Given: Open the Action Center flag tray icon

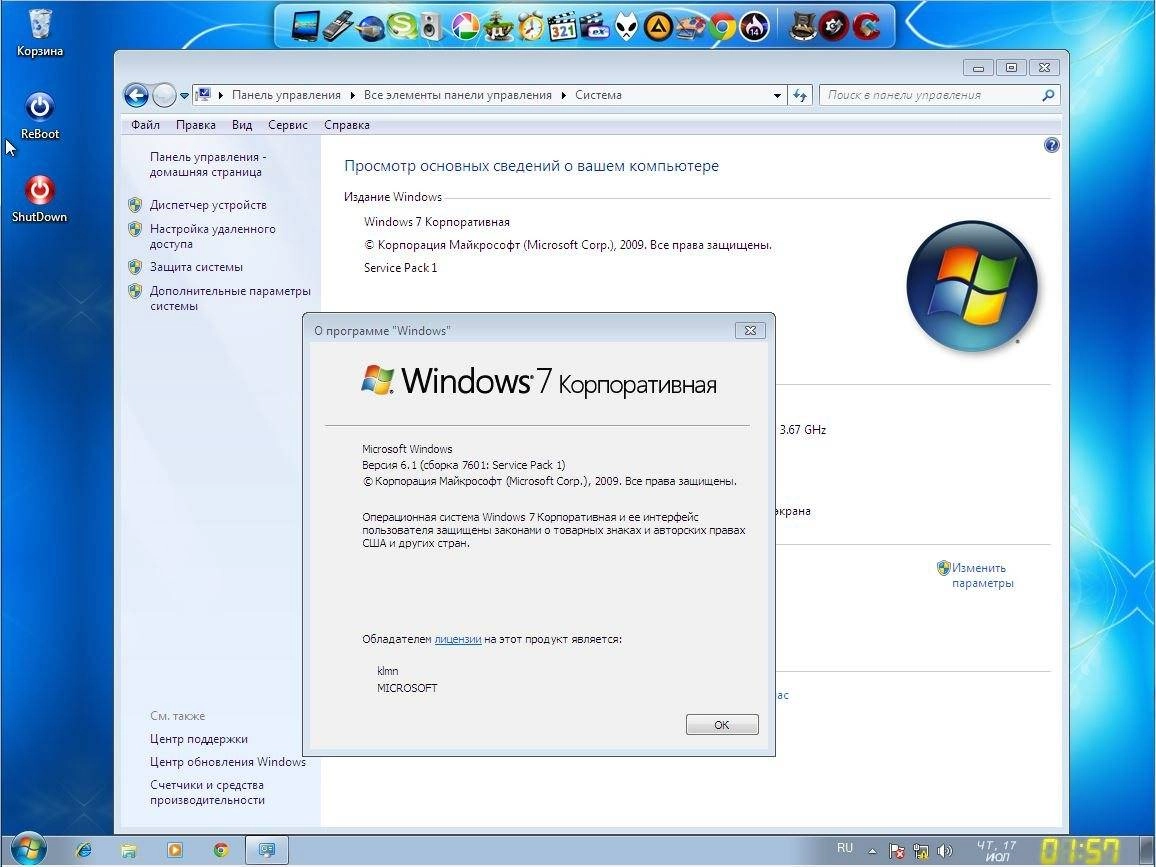Looking at the screenshot, I should click(x=896, y=852).
